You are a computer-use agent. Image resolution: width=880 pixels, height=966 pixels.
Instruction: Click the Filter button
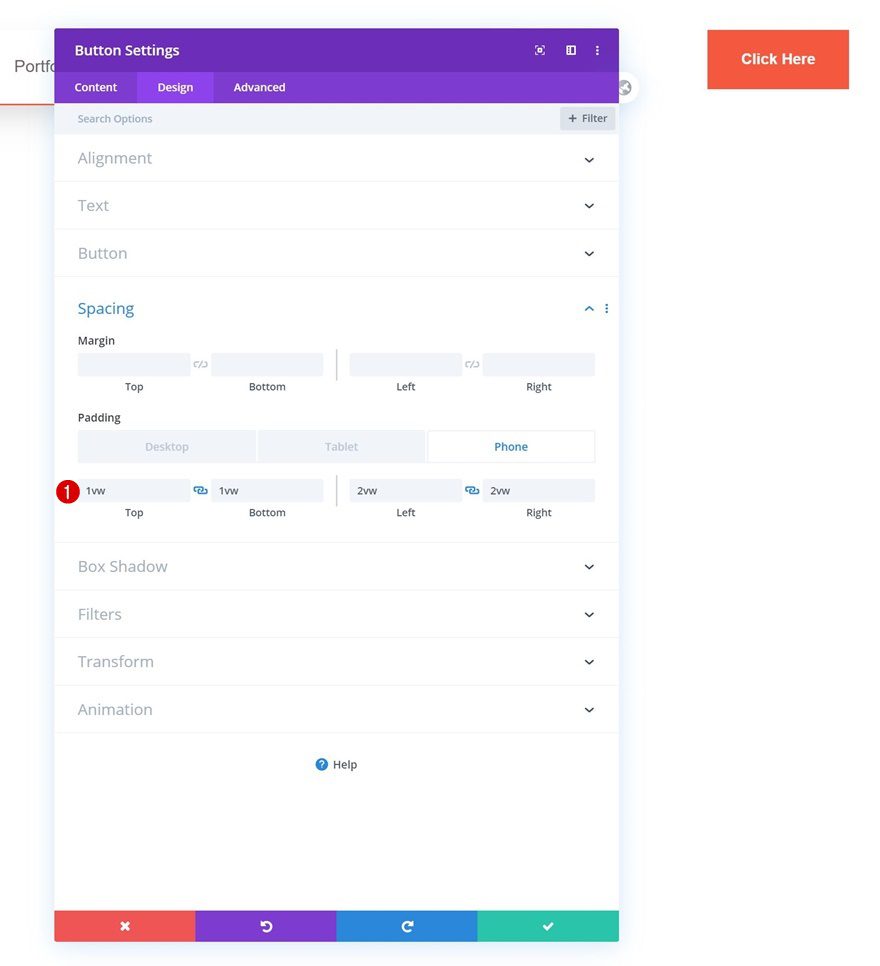587,118
